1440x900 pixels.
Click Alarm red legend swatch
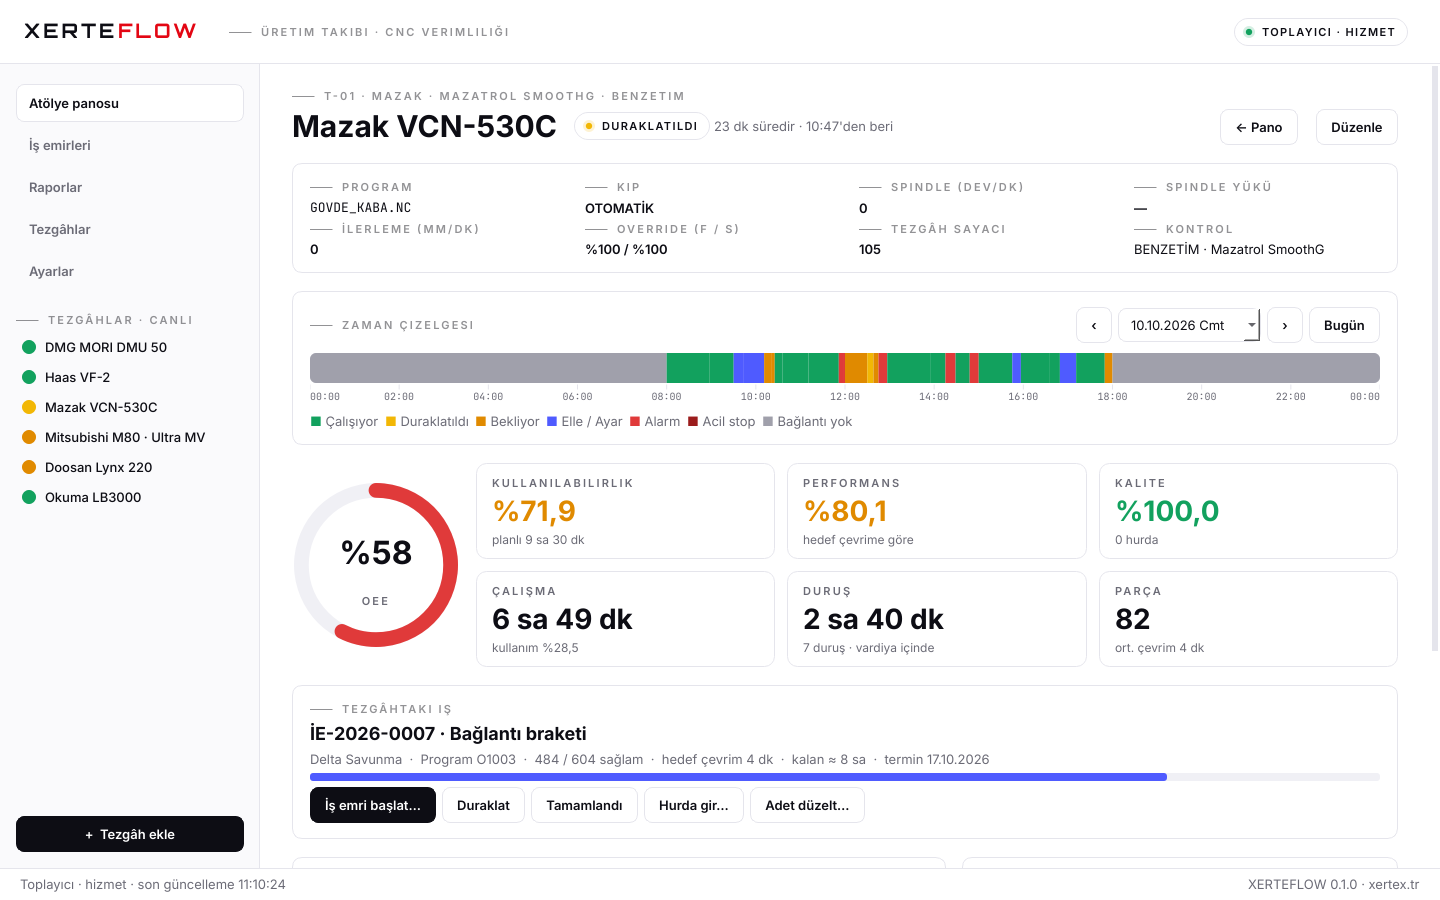coord(635,422)
